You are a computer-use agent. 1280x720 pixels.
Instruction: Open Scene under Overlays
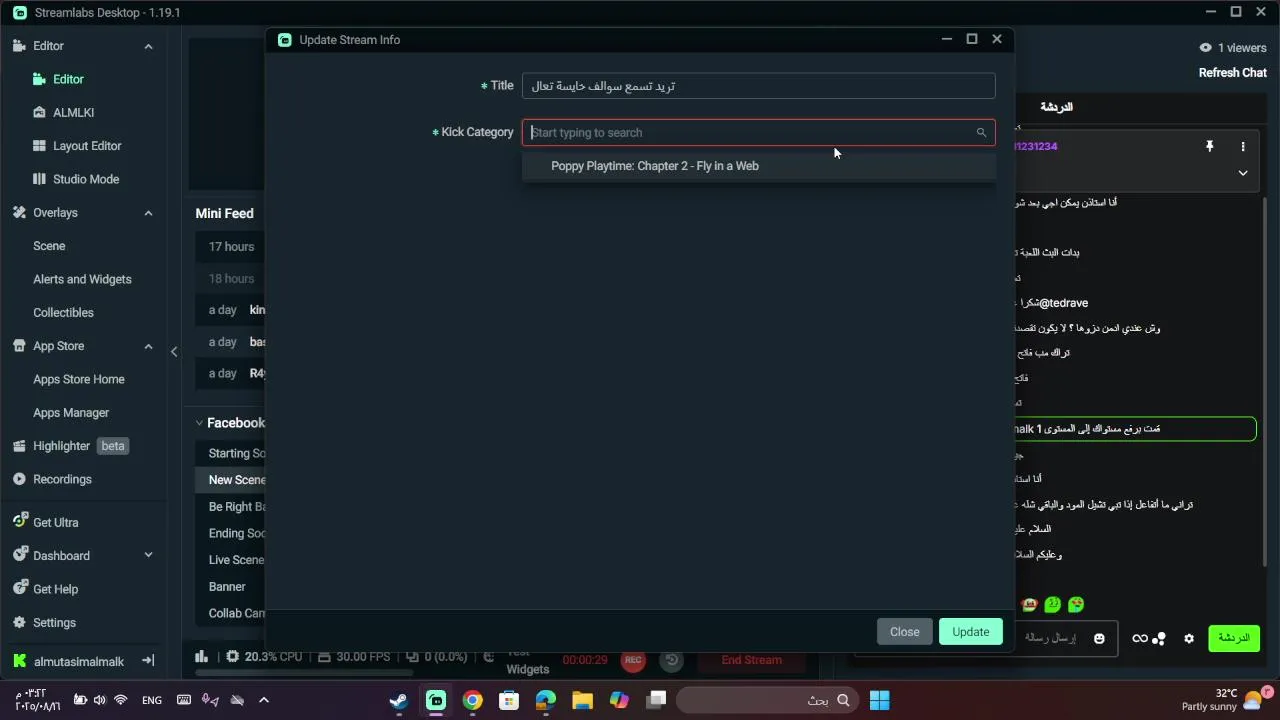pyautogui.click(x=49, y=246)
